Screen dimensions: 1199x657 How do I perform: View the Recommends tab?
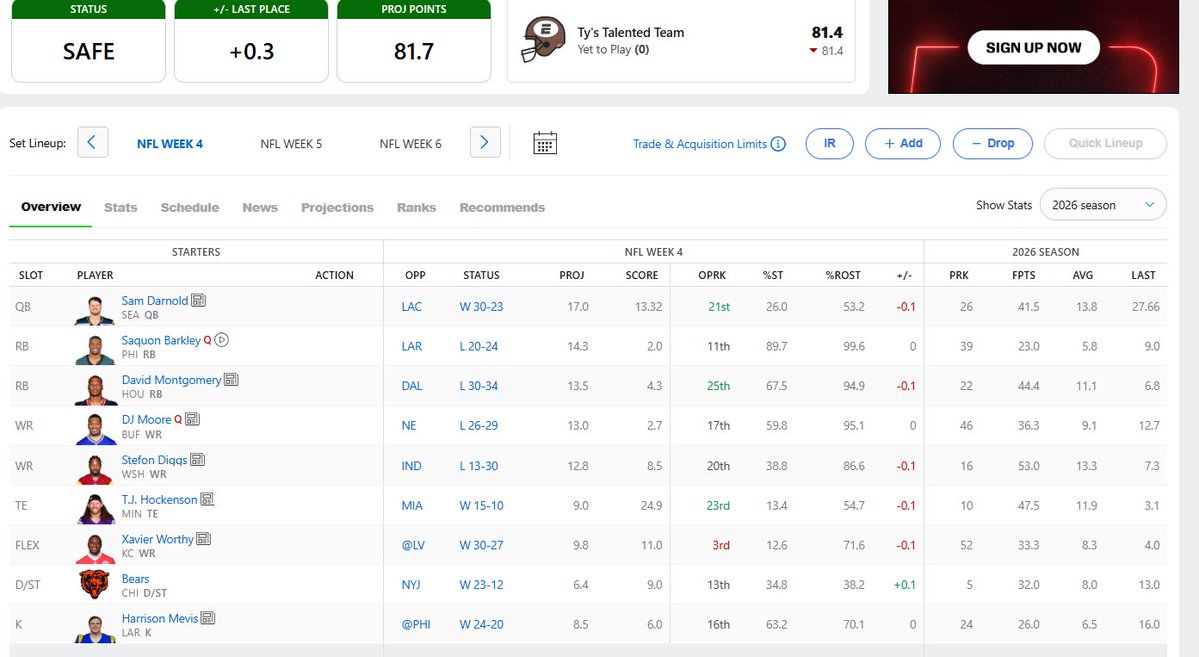(x=502, y=207)
